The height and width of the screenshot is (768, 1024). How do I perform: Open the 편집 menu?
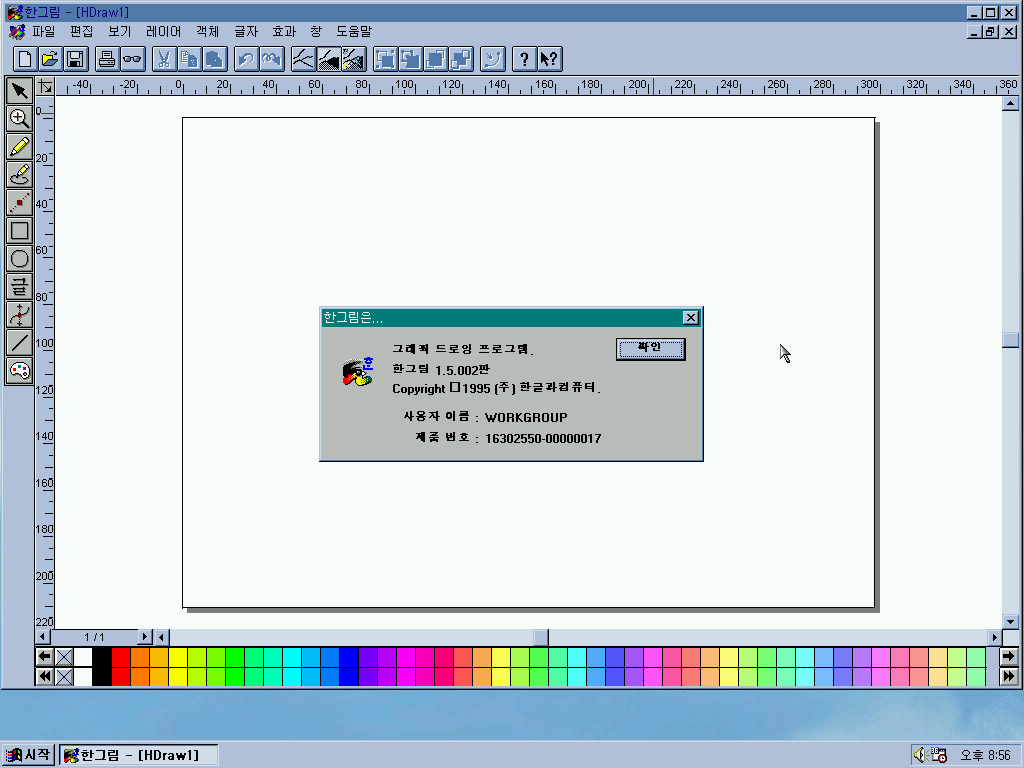point(82,31)
